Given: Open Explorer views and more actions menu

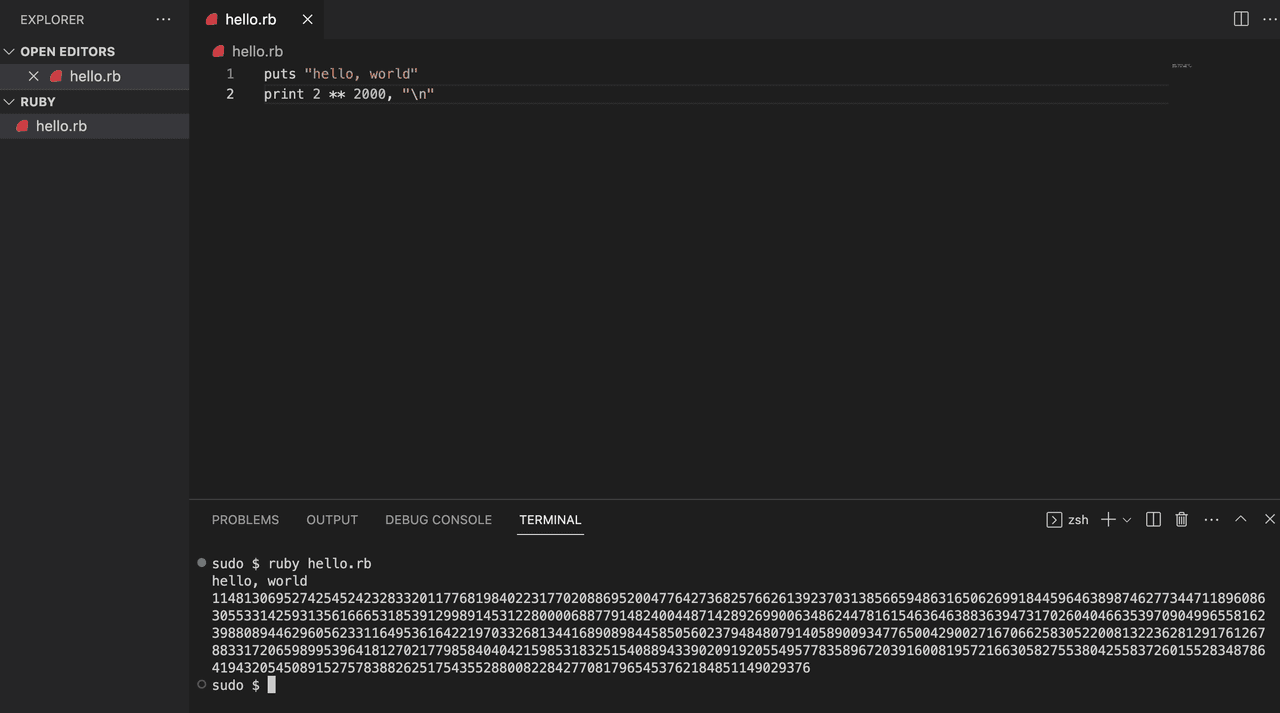Looking at the screenshot, I should pyautogui.click(x=163, y=19).
